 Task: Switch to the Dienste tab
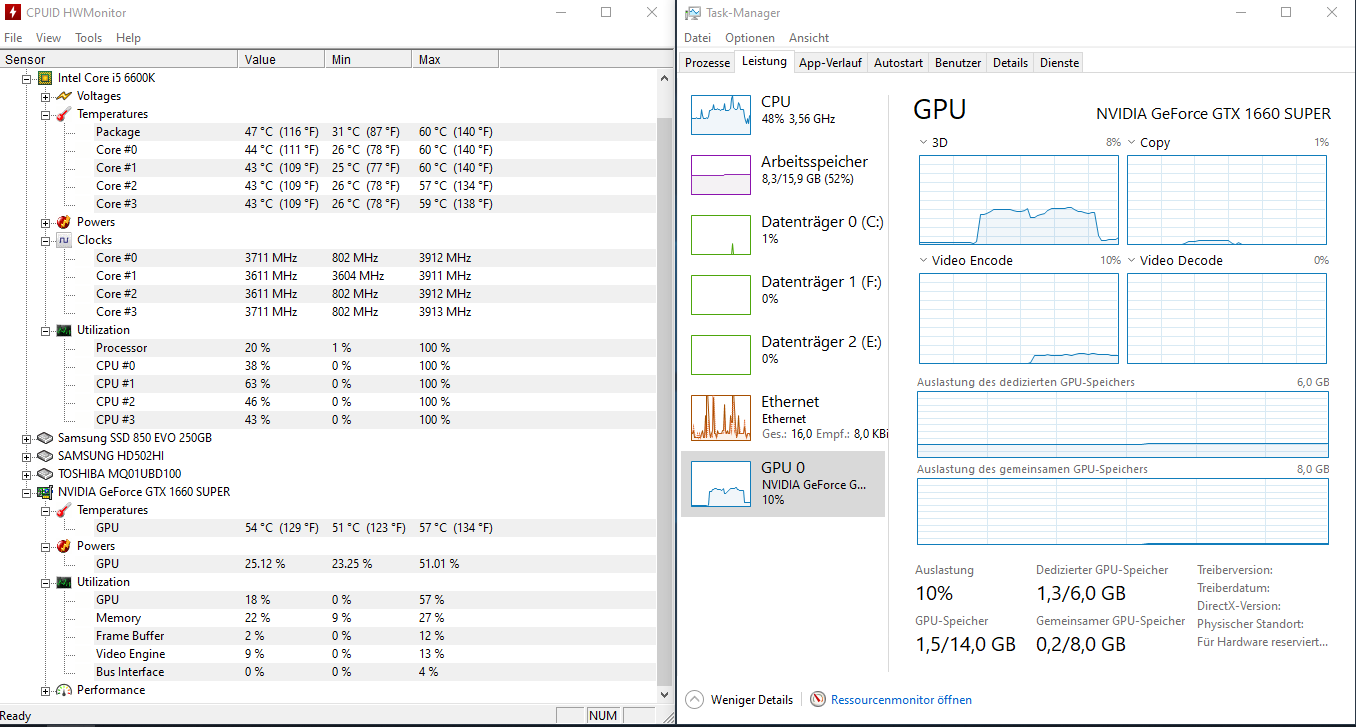[x=1059, y=63]
